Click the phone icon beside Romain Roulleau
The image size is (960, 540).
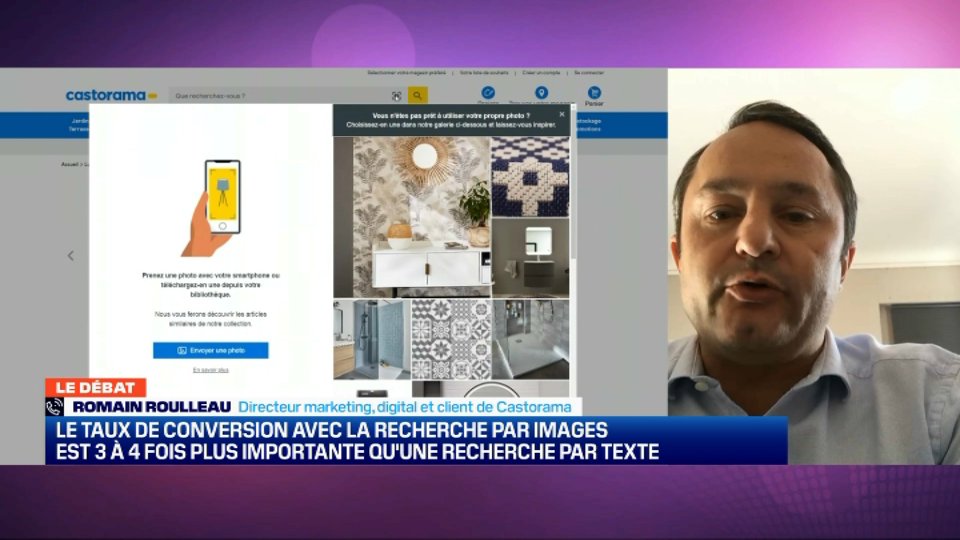pos(54,407)
